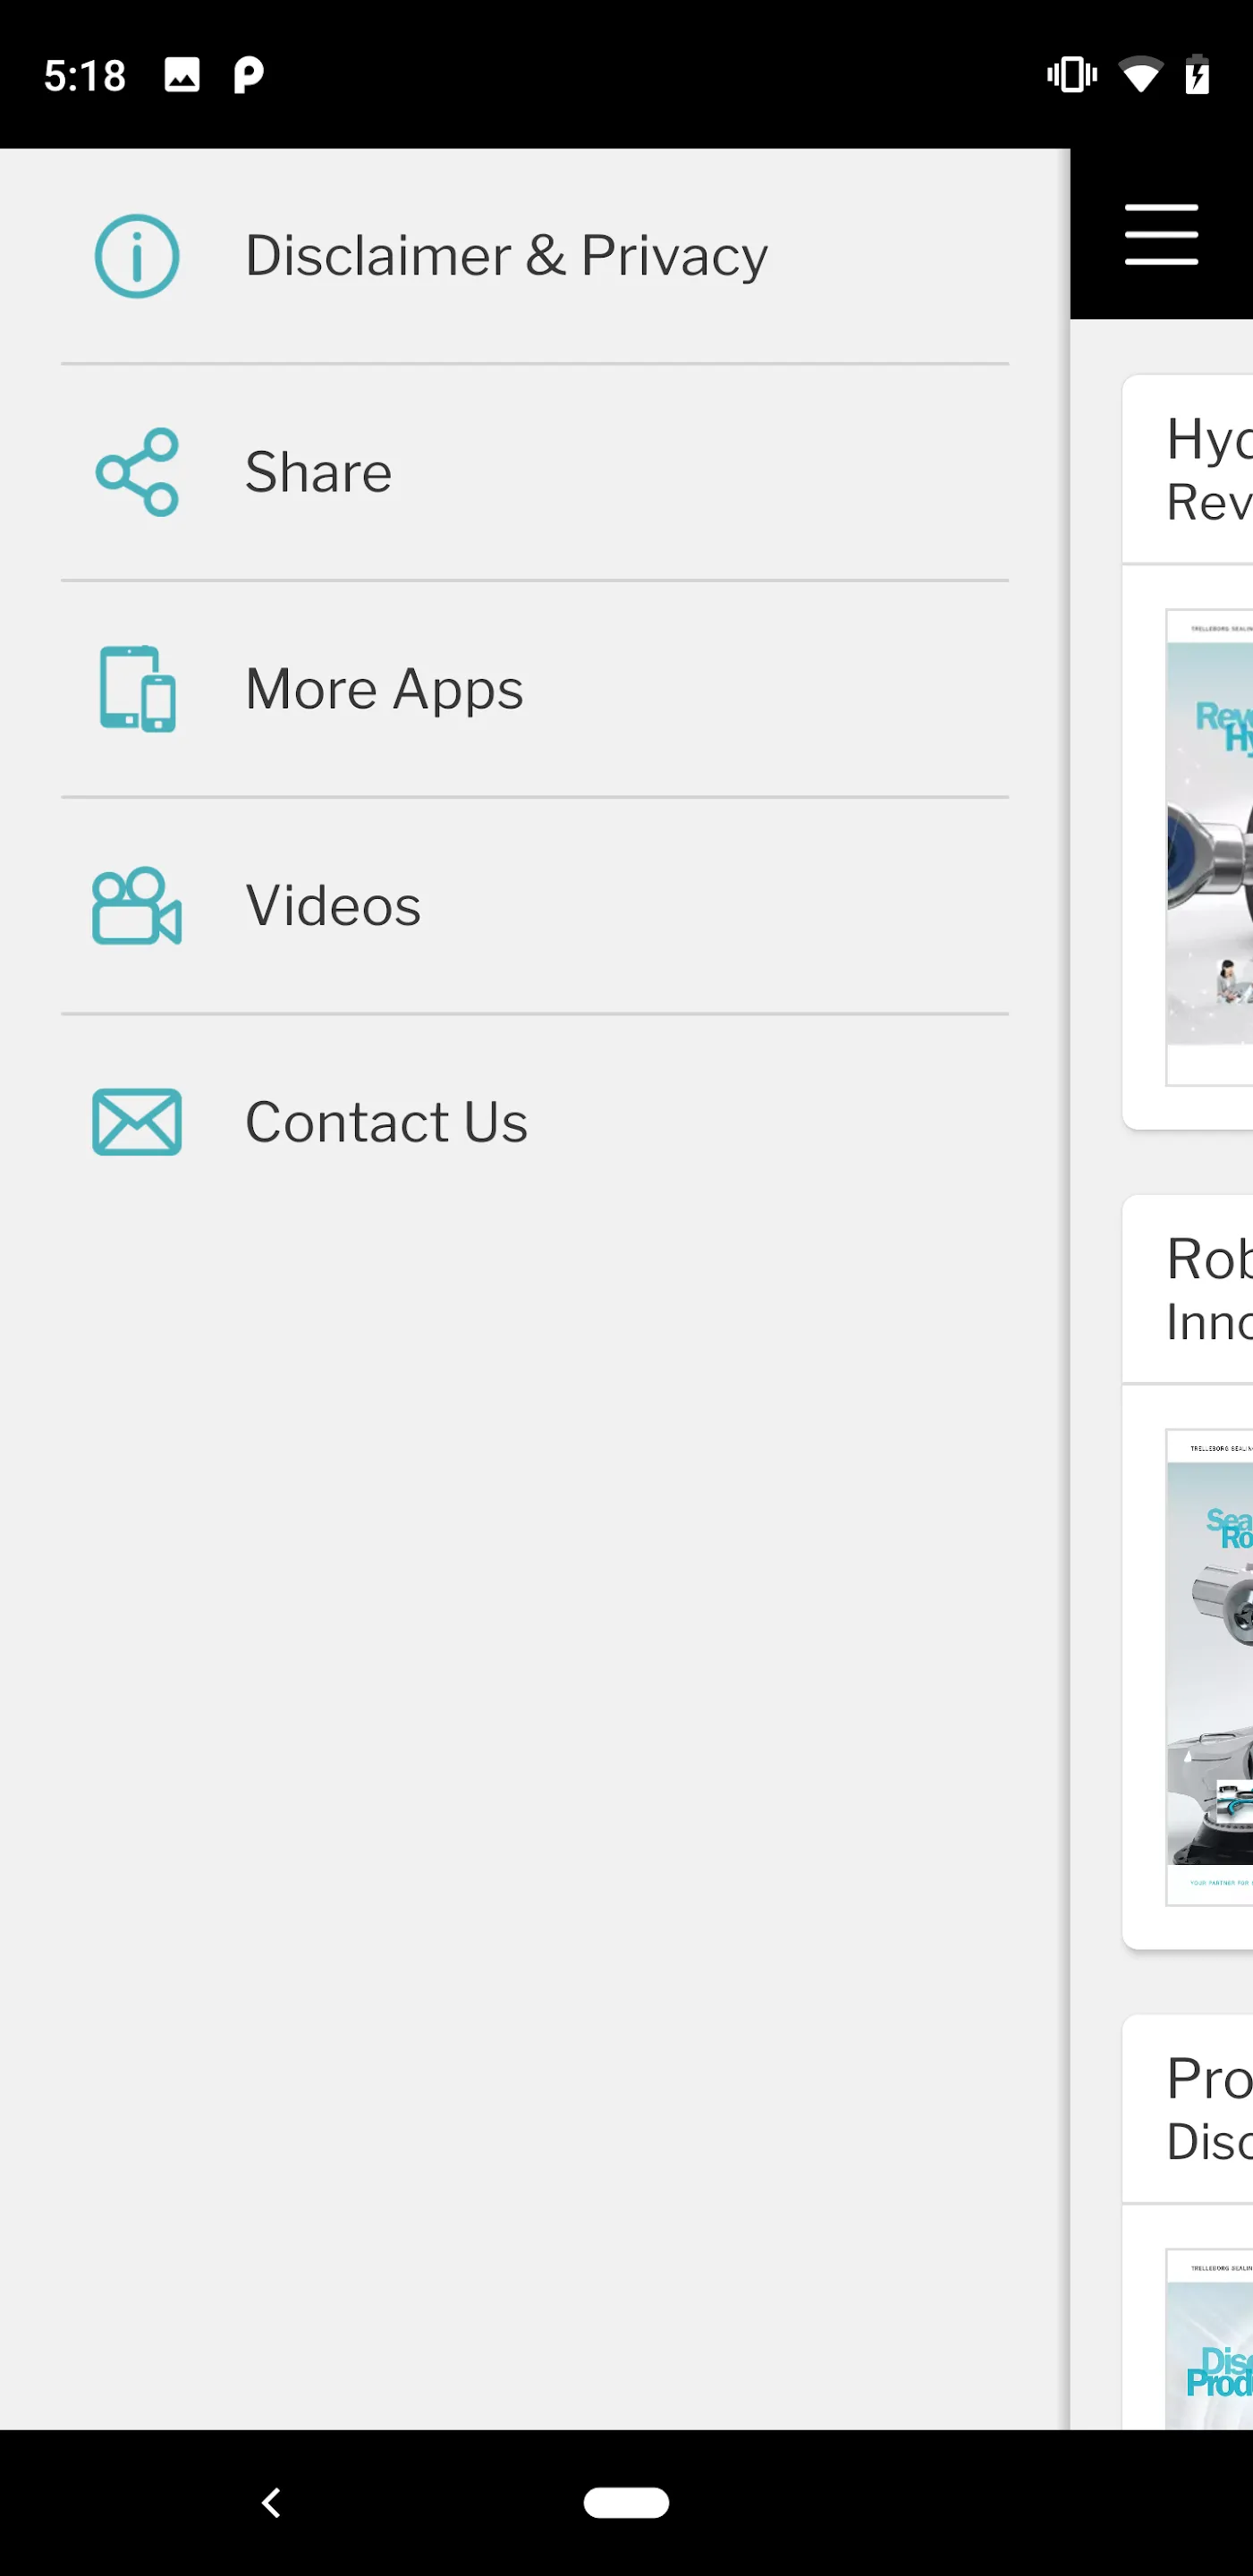Tap the 5:18 clock in status bar

click(x=85, y=76)
